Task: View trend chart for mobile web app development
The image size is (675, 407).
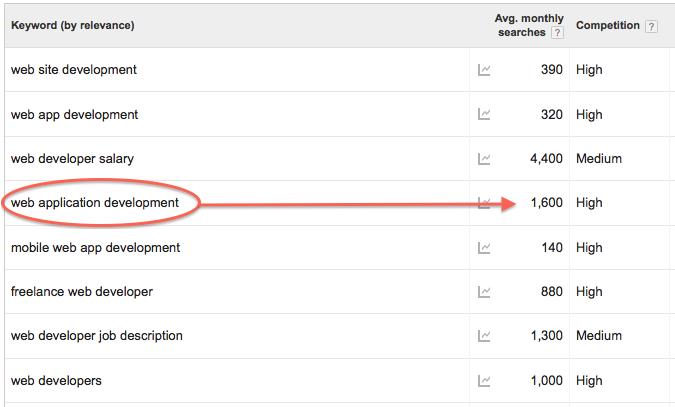Action: click(x=484, y=248)
